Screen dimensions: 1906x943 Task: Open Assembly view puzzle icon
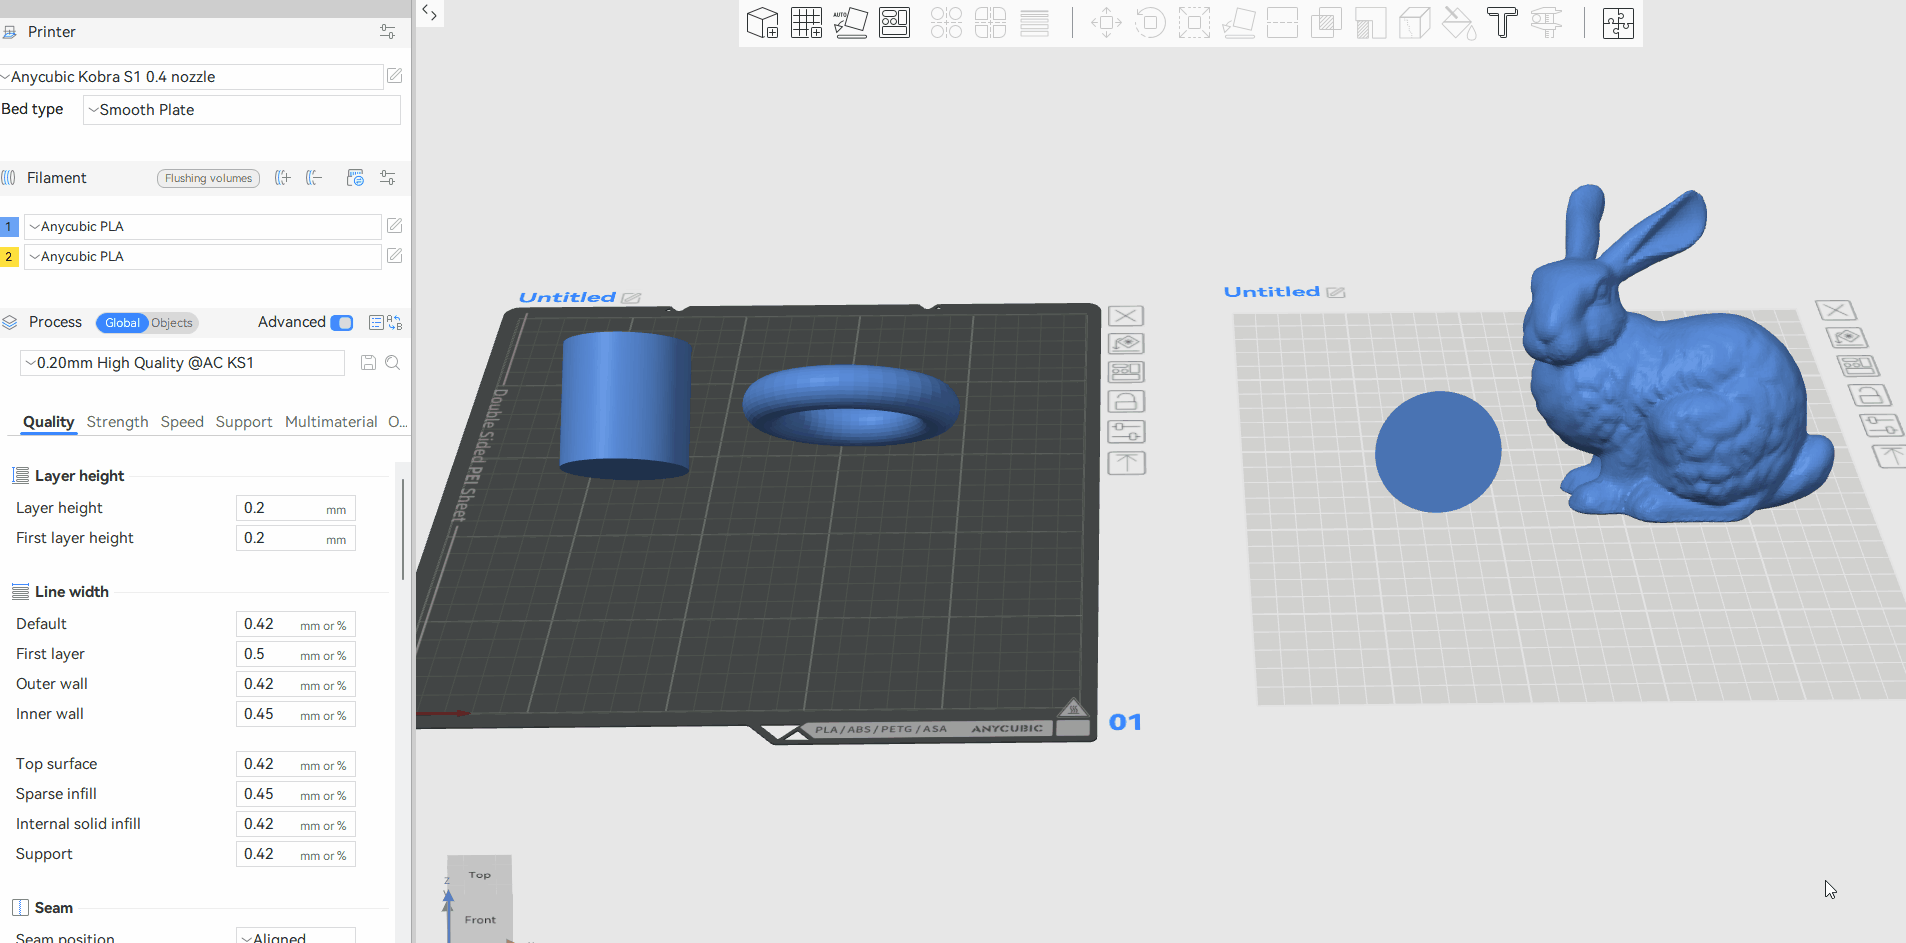click(1618, 22)
